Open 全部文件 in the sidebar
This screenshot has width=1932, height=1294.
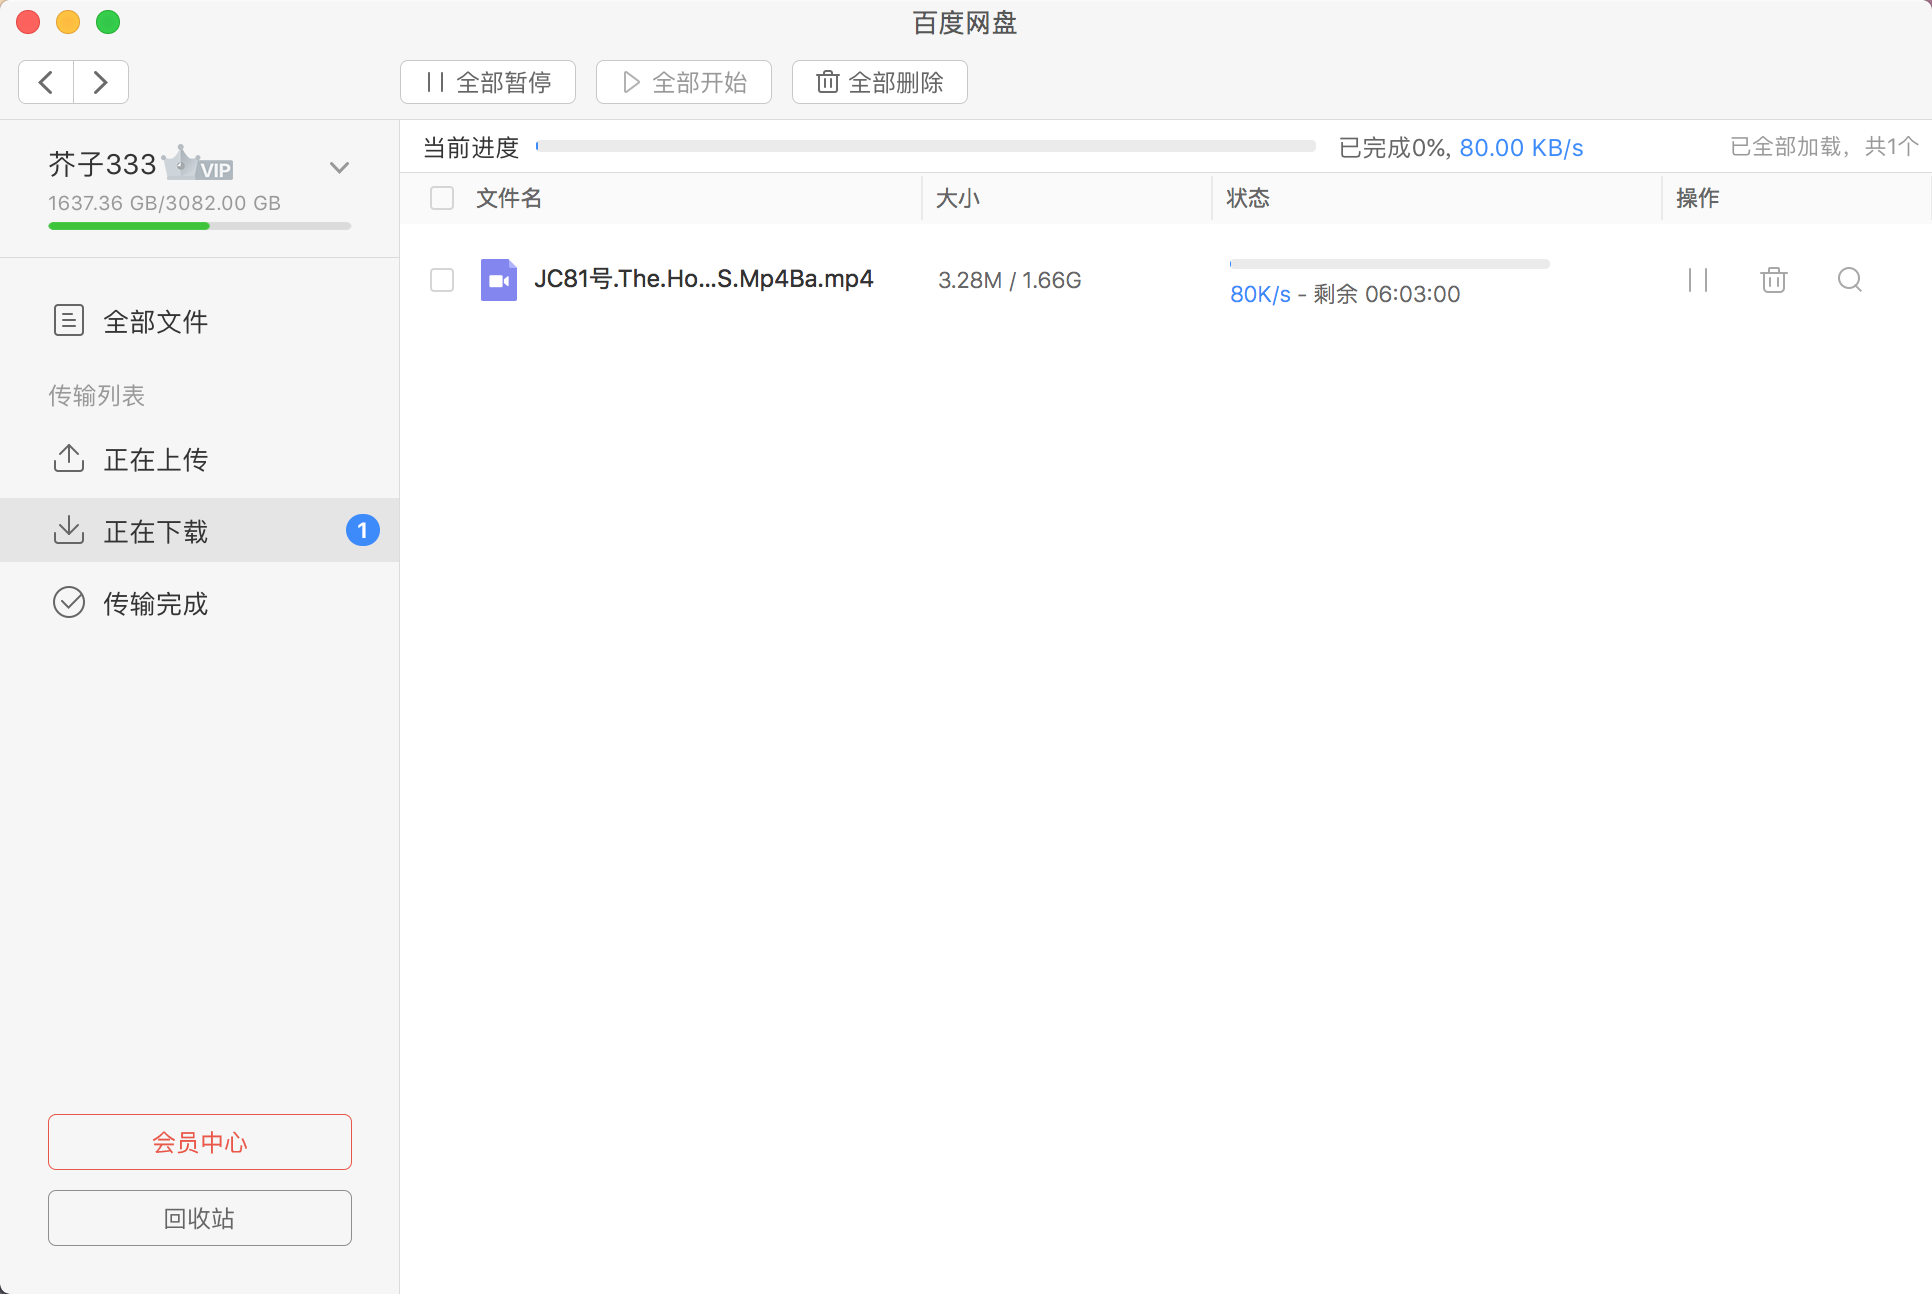[x=200, y=321]
